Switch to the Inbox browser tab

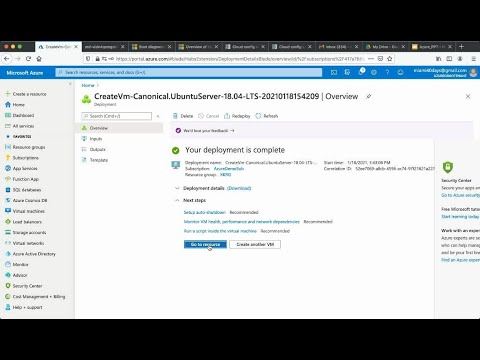point(338,47)
